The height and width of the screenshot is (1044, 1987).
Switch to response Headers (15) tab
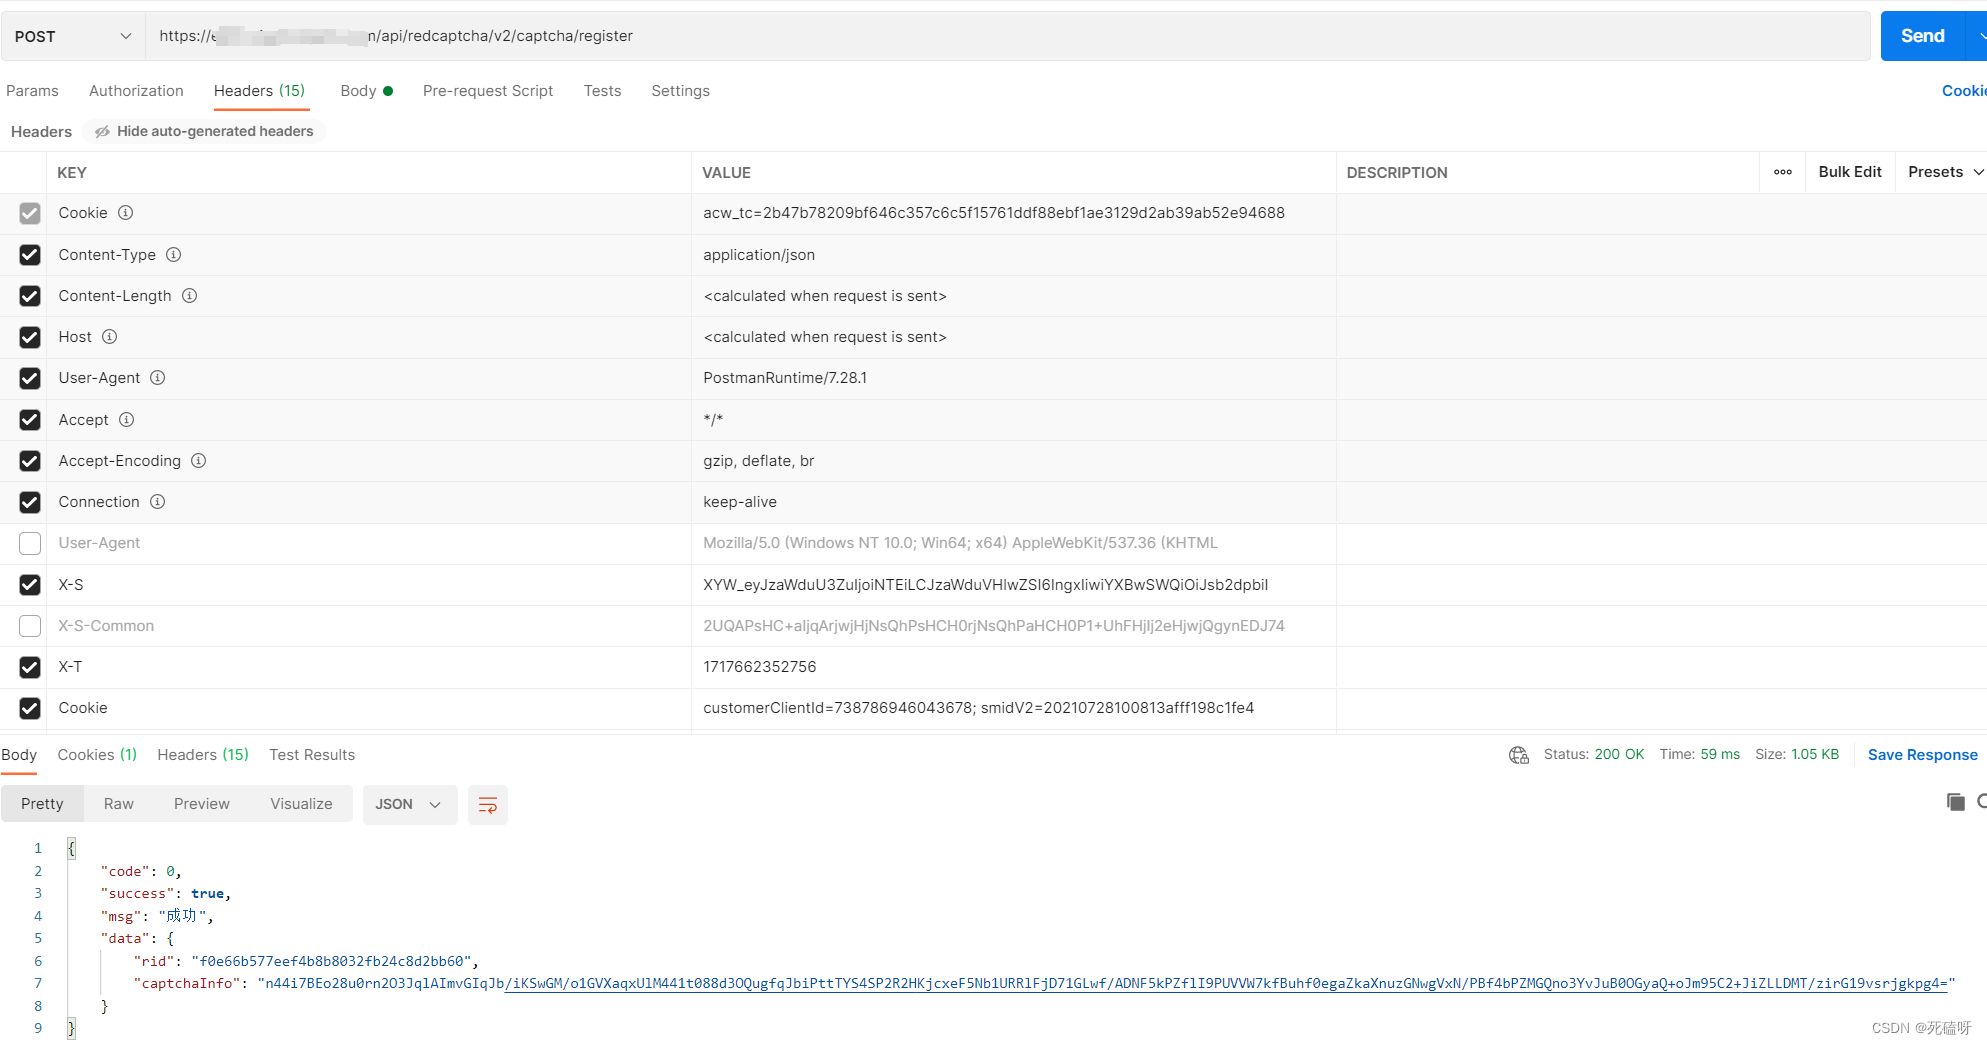tap(203, 755)
